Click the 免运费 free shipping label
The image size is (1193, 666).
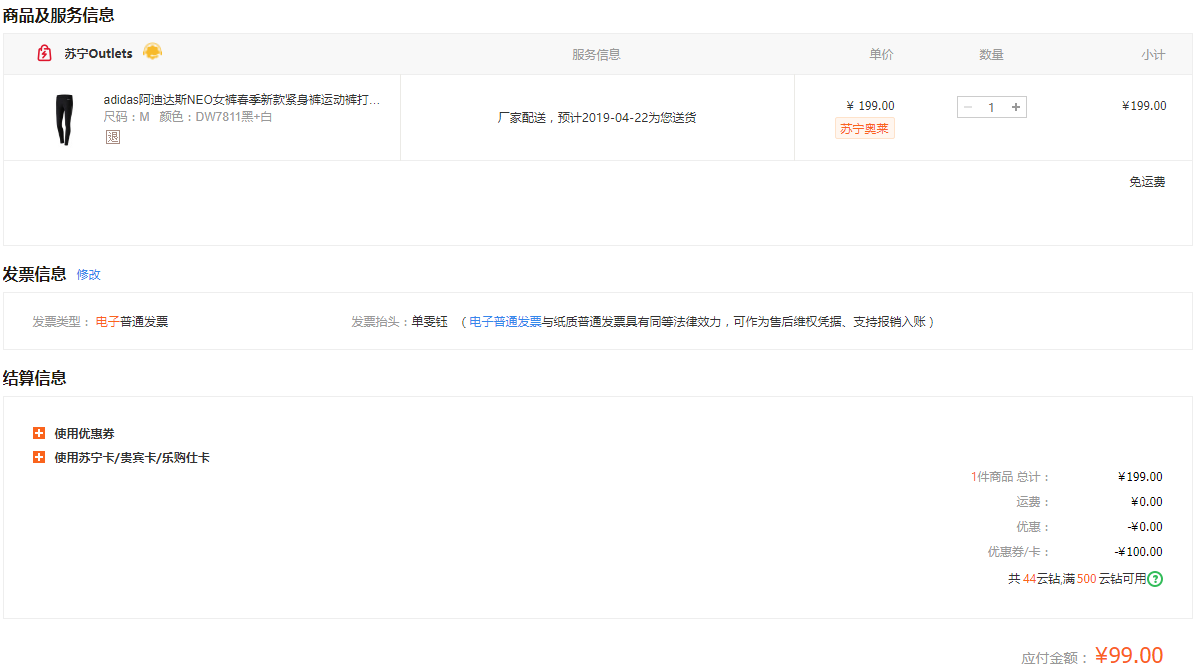pyautogui.click(x=1147, y=182)
